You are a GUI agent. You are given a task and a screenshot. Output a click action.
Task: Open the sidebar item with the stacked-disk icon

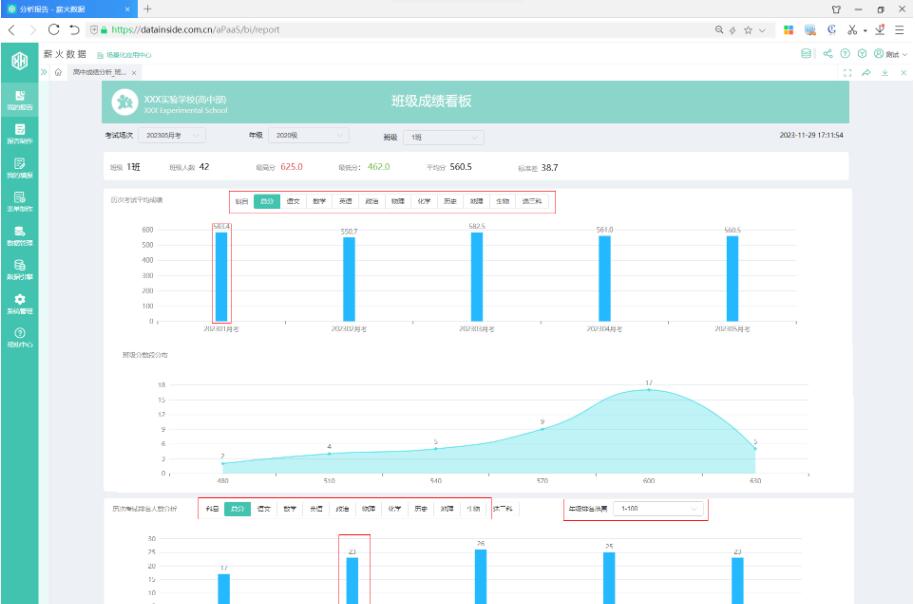pyautogui.click(x=20, y=235)
